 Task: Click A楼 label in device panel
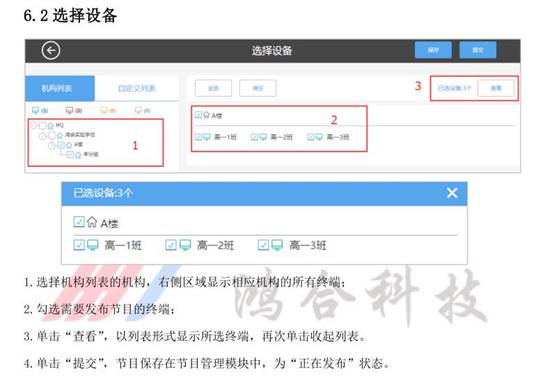click(217, 116)
